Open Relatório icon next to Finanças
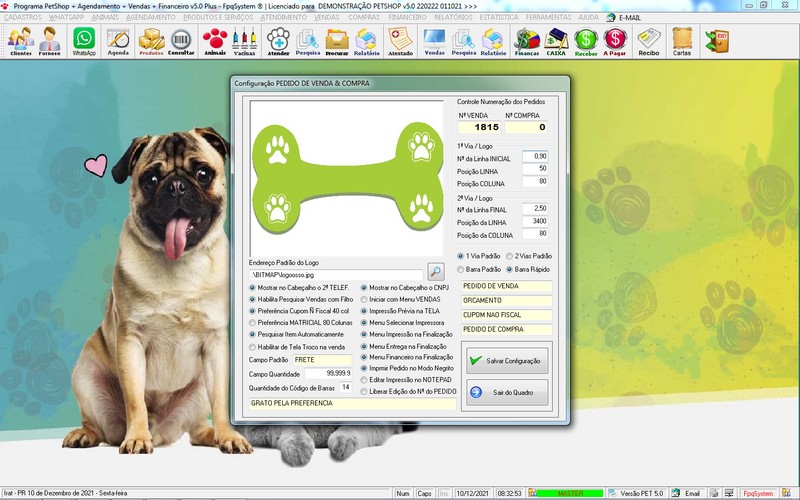 (493, 41)
